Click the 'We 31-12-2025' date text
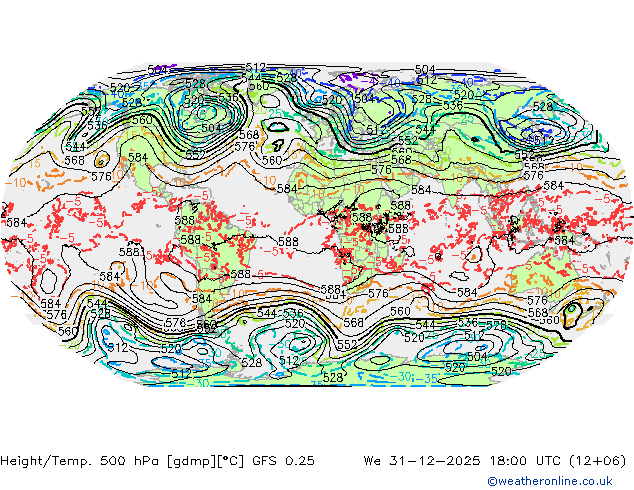This screenshot has height=490, width=634. click(422, 460)
